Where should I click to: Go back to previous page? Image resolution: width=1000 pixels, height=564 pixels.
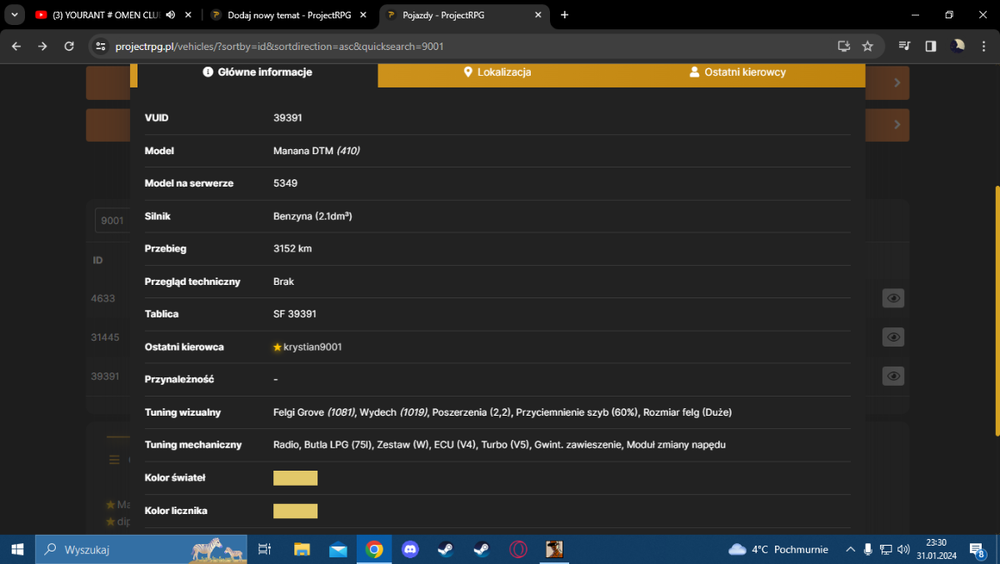coord(17,46)
